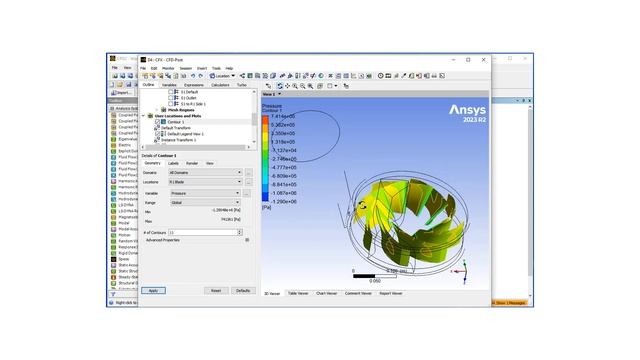This screenshot has height=360, width=640.
Task: Click the filter funnel icon in Workbench toolbox
Action: pyautogui.click(x=113, y=294)
